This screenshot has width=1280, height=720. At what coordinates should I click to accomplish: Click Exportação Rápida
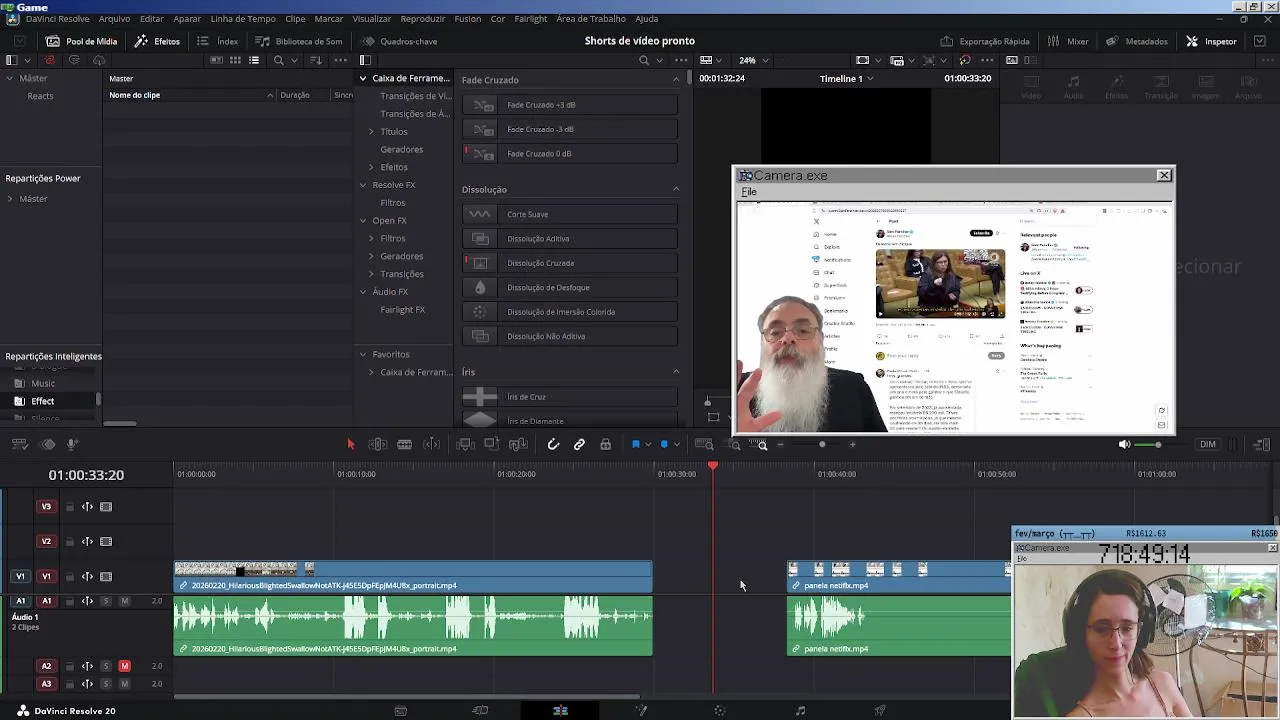(985, 41)
